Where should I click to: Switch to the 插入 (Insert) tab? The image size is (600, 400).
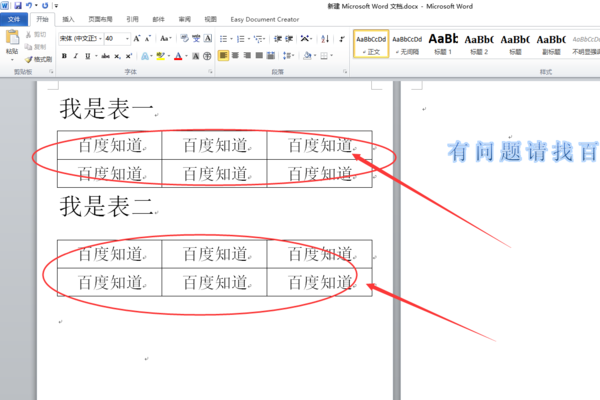[68, 19]
